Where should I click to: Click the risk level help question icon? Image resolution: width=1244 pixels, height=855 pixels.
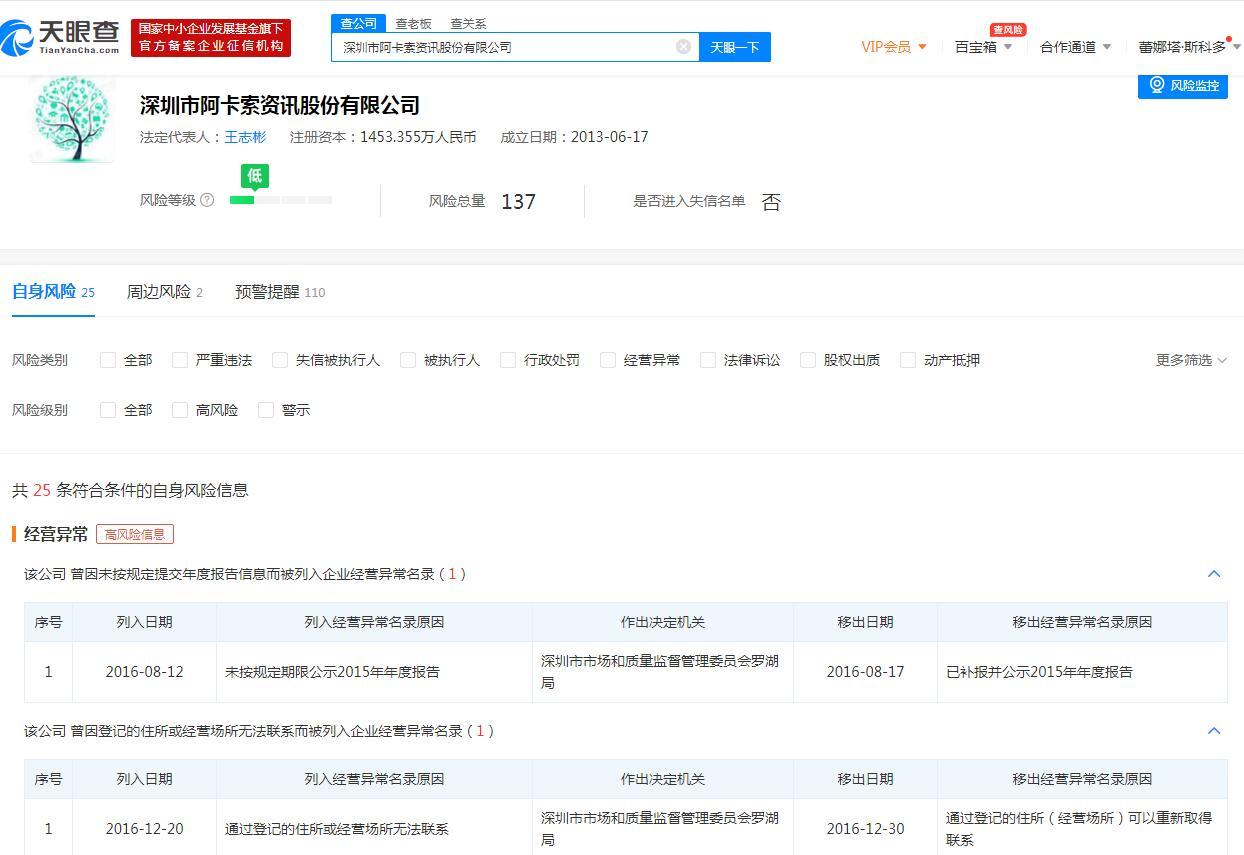tap(207, 200)
